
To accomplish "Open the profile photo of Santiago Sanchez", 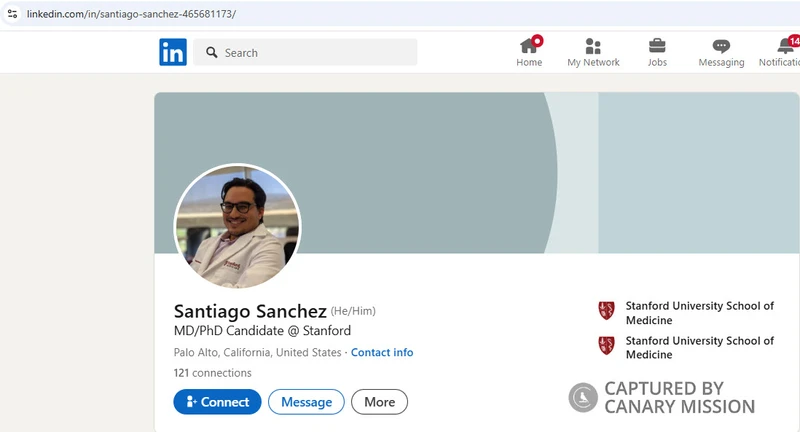I will tap(237, 226).
